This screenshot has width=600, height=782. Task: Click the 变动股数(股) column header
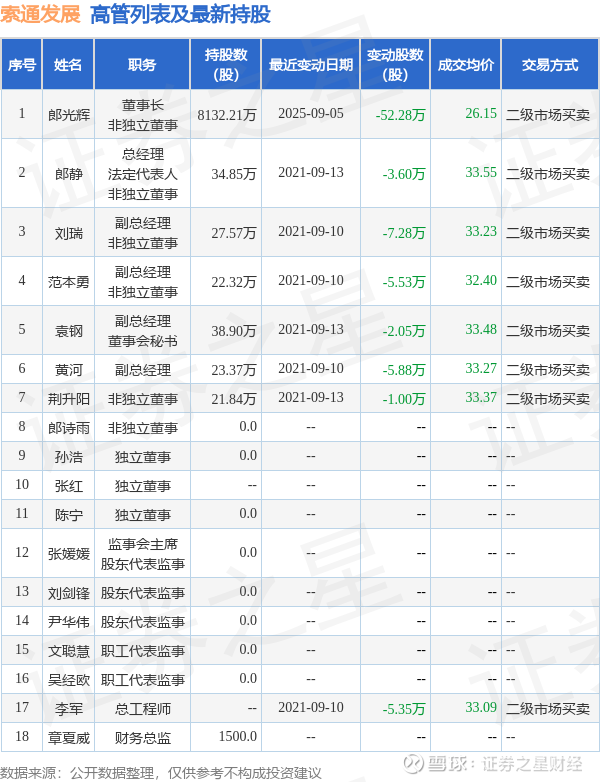pyautogui.click(x=395, y=65)
